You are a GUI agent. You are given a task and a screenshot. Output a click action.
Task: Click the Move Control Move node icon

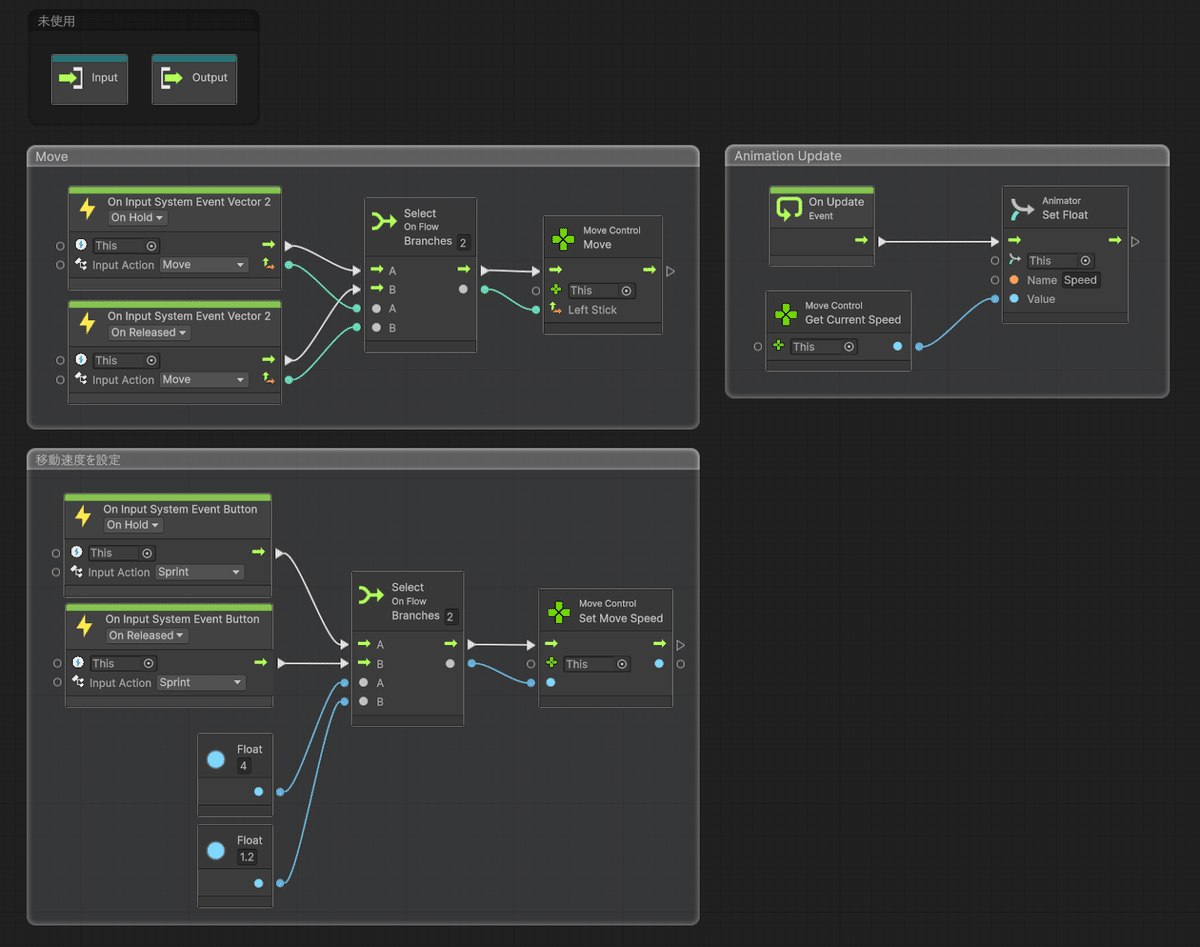[x=563, y=238]
